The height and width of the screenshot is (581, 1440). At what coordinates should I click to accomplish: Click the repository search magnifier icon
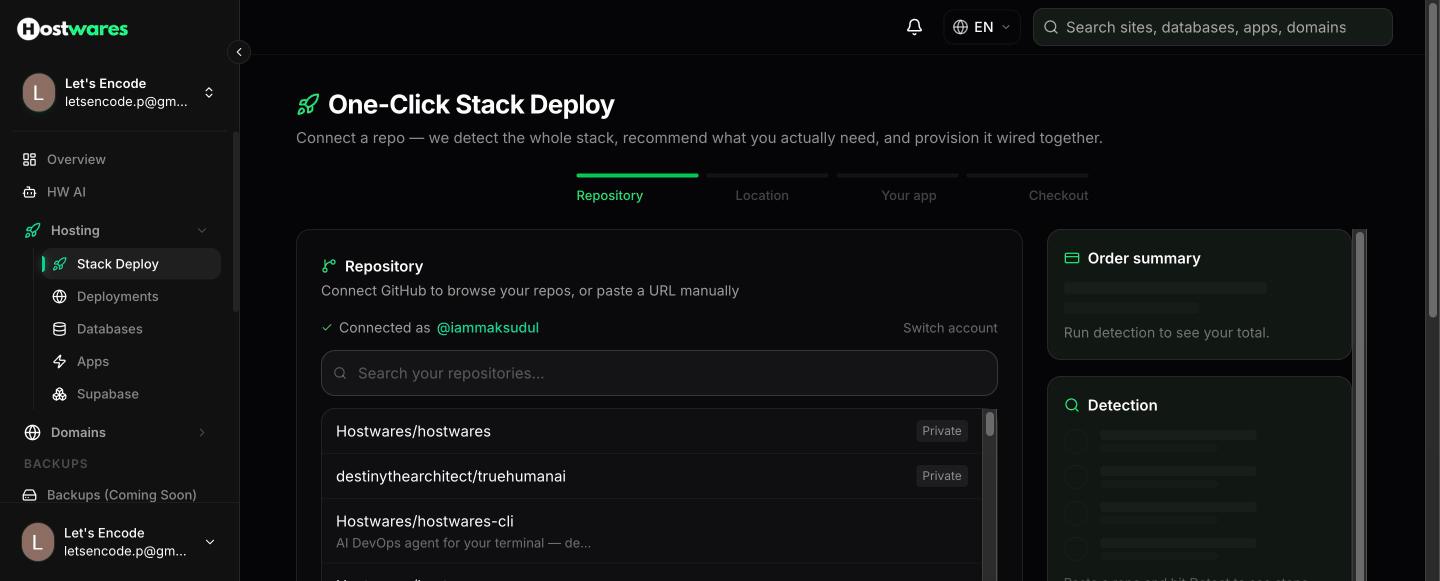(340, 373)
